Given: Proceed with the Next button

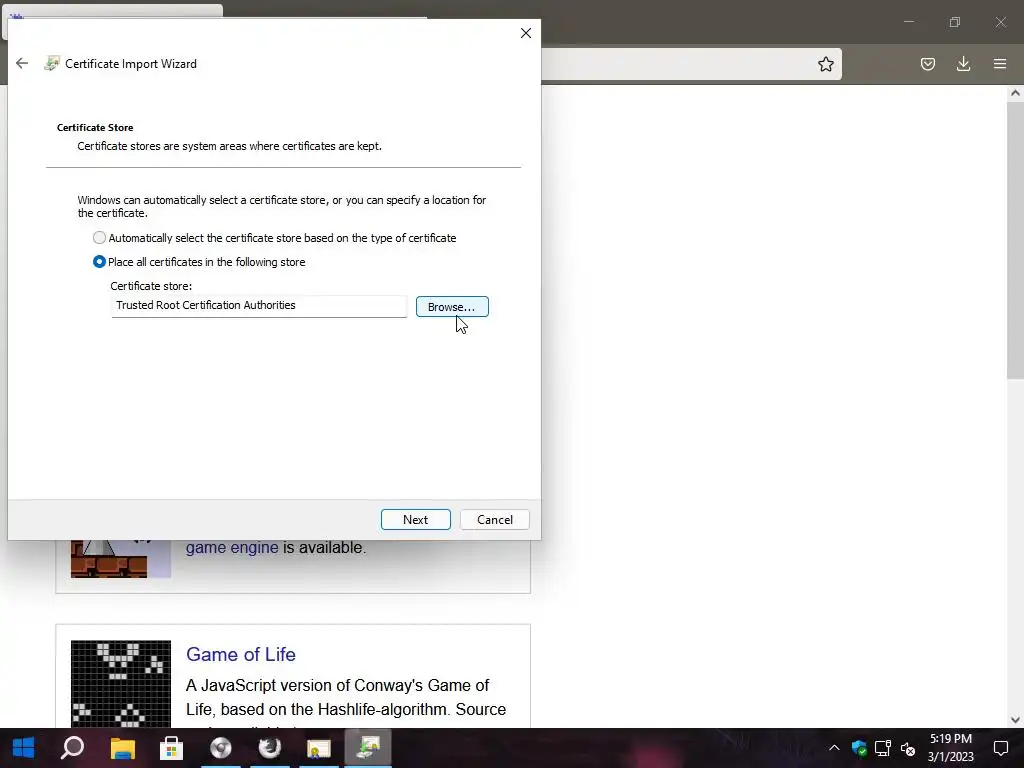Looking at the screenshot, I should pyautogui.click(x=415, y=520).
